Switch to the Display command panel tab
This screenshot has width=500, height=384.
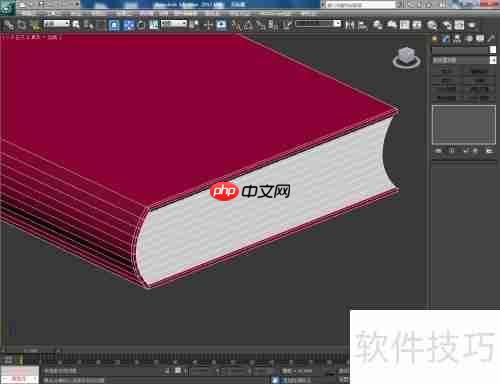pyautogui.click(x=480, y=39)
